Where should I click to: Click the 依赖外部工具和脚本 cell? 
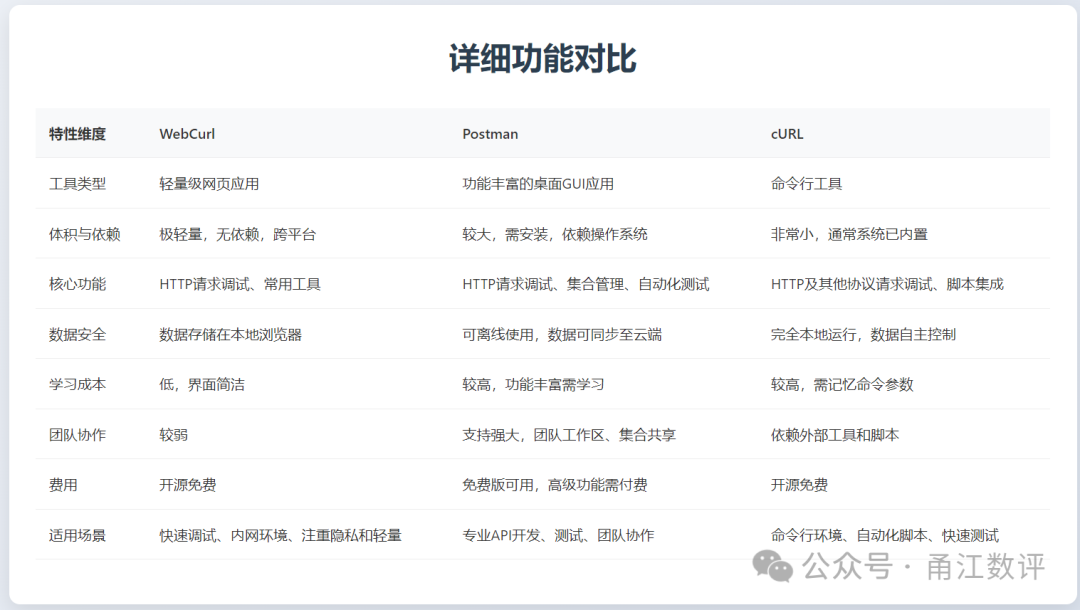[x=835, y=435]
